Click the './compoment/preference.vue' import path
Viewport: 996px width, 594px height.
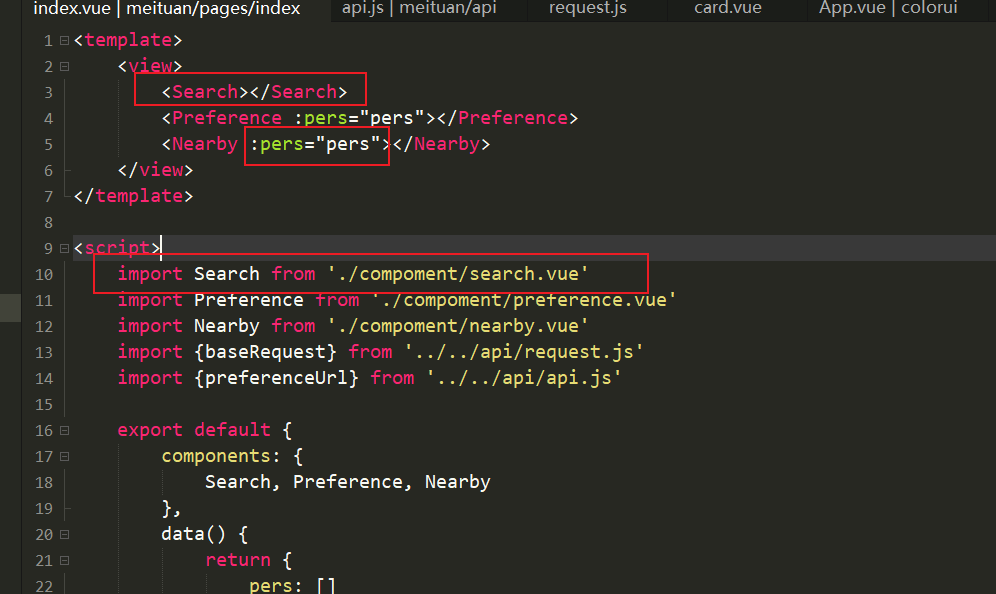[524, 300]
